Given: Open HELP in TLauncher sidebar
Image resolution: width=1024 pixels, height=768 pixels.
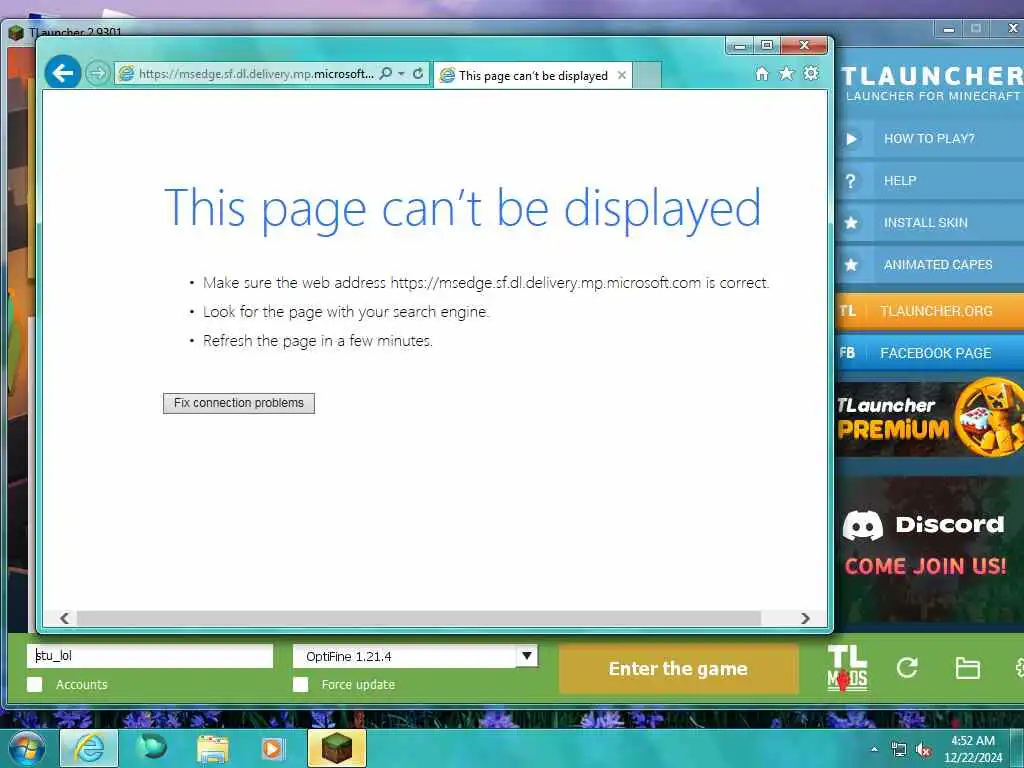Looking at the screenshot, I should (x=930, y=181).
